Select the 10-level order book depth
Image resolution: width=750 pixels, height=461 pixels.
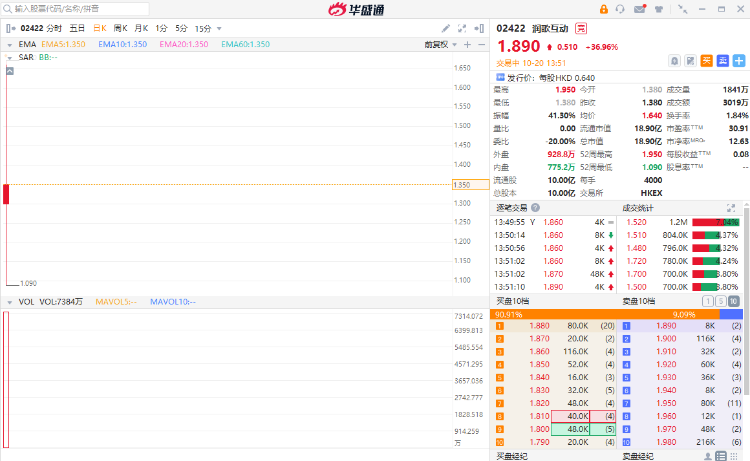click(733, 301)
